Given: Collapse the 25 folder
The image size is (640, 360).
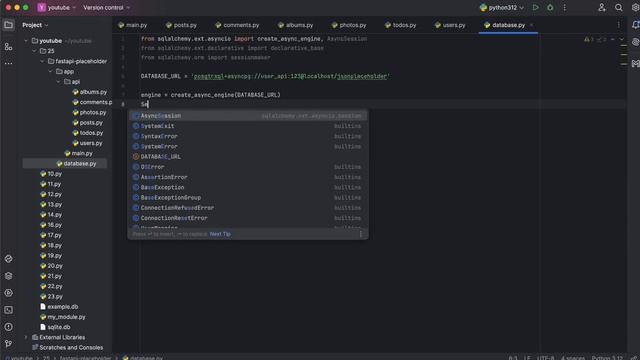Looking at the screenshot, I should [x=34, y=51].
